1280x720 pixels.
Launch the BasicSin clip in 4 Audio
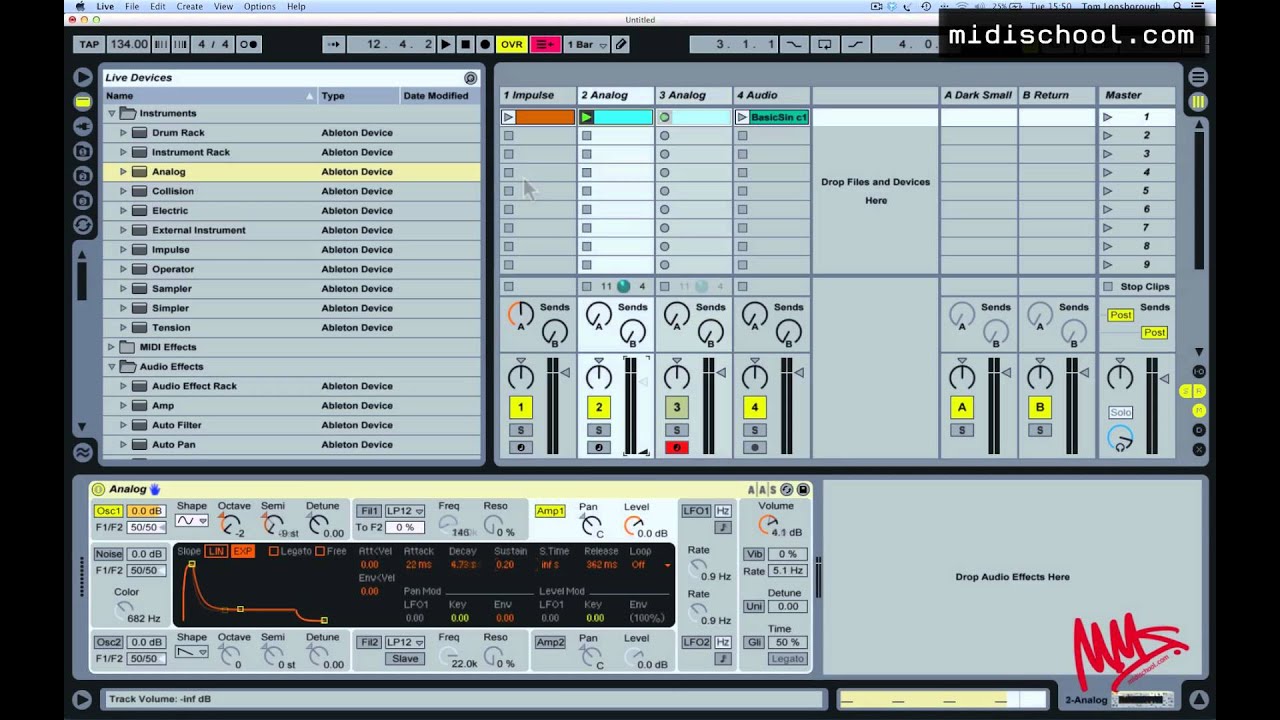point(742,117)
